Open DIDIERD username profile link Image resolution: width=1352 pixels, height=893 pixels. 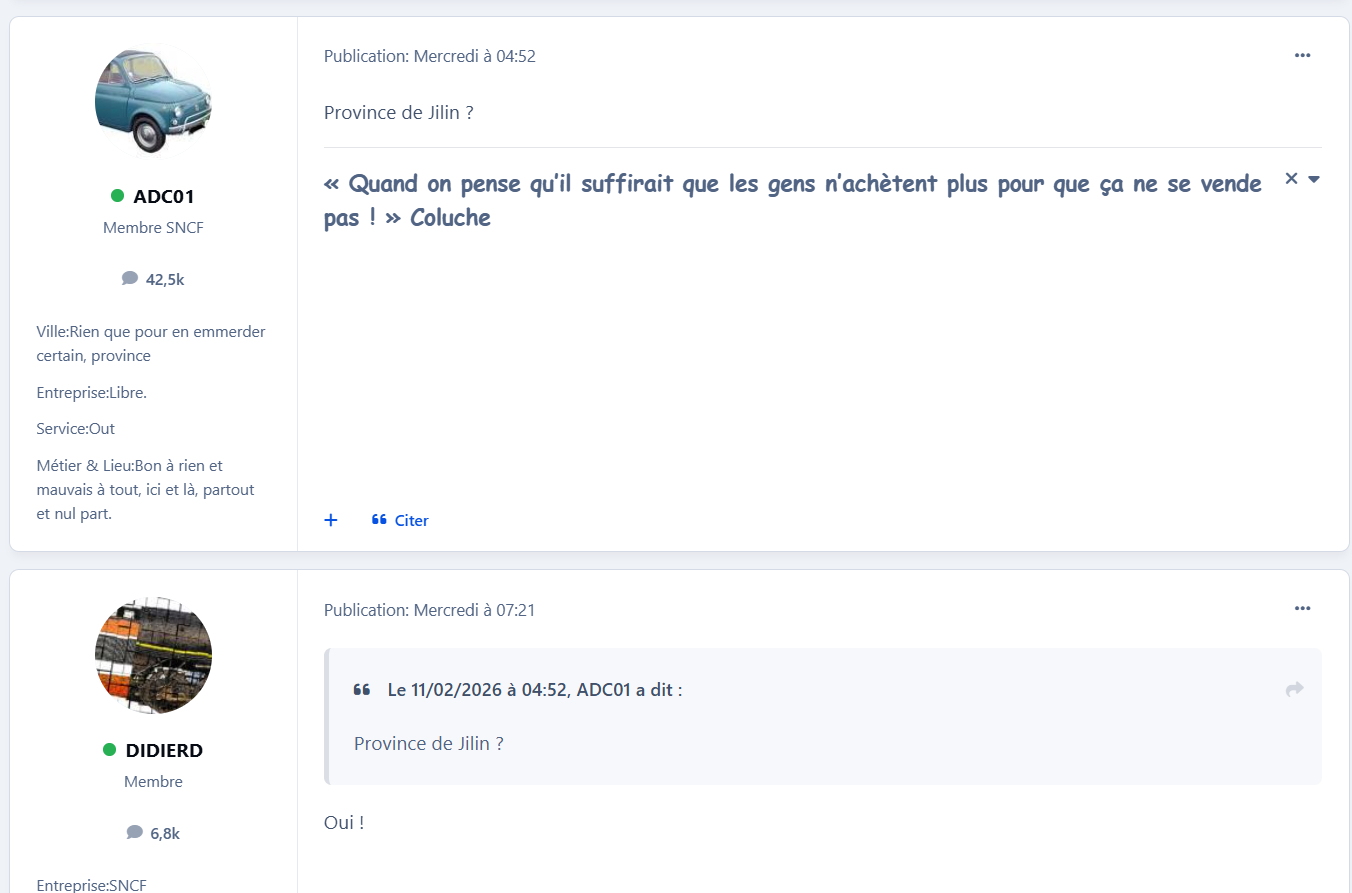click(164, 750)
